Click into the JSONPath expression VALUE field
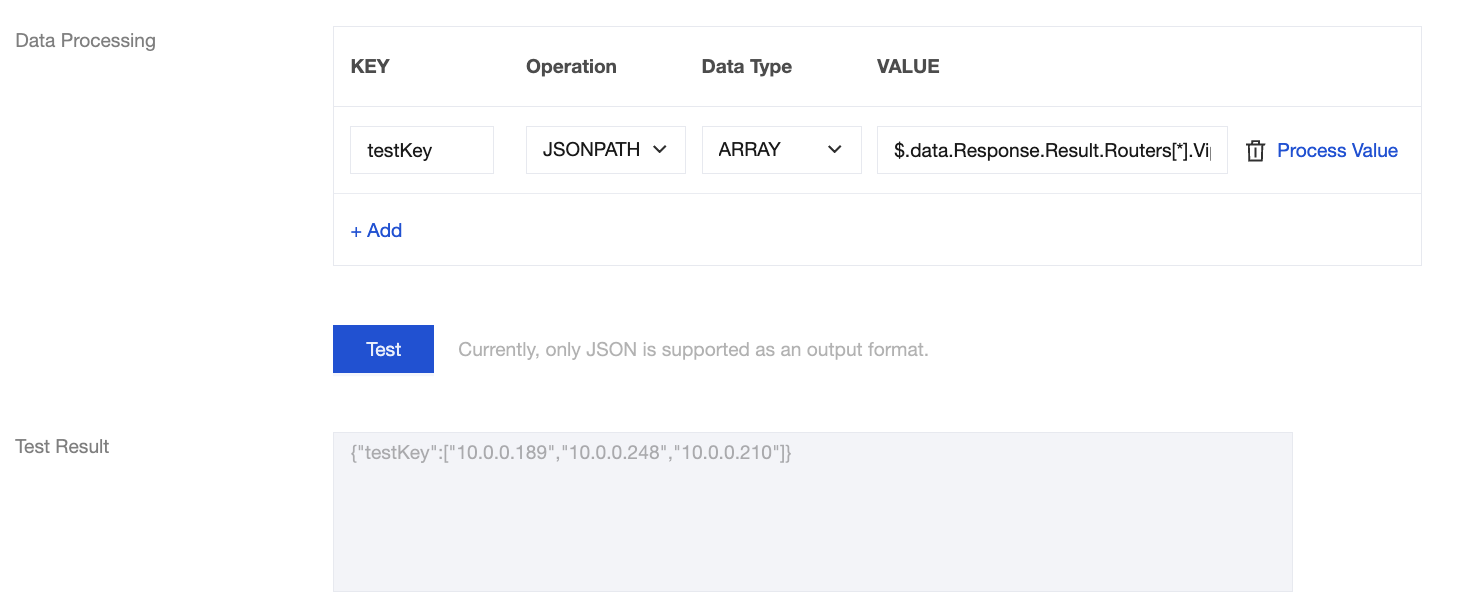Viewport: 1472px width, 614px height. click(1051, 150)
